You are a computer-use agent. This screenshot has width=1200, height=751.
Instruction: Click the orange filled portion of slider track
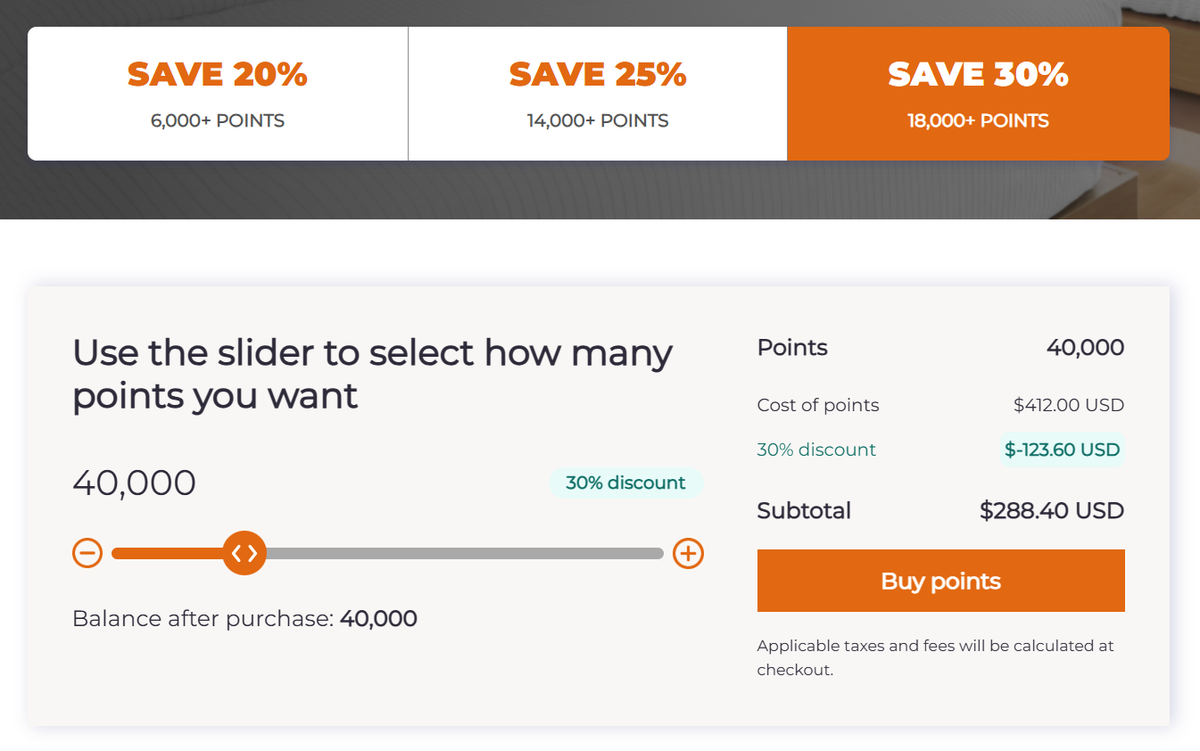click(x=167, y=553)
